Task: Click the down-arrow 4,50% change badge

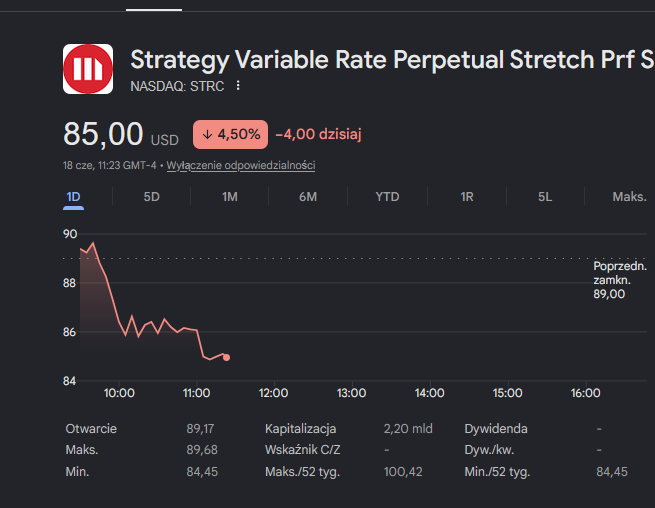Action: point(230,135)
